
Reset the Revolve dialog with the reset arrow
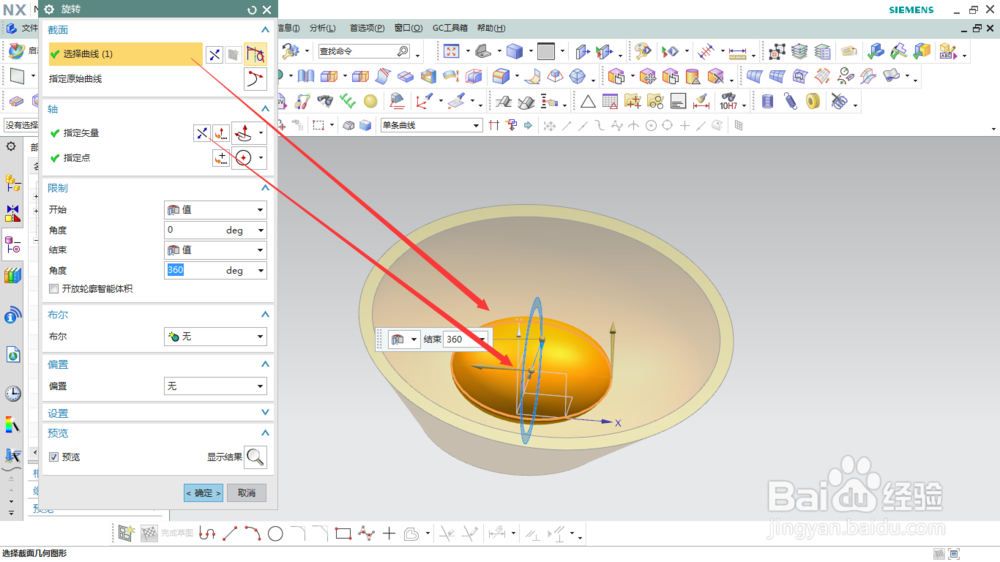click(x=252, y=10)
